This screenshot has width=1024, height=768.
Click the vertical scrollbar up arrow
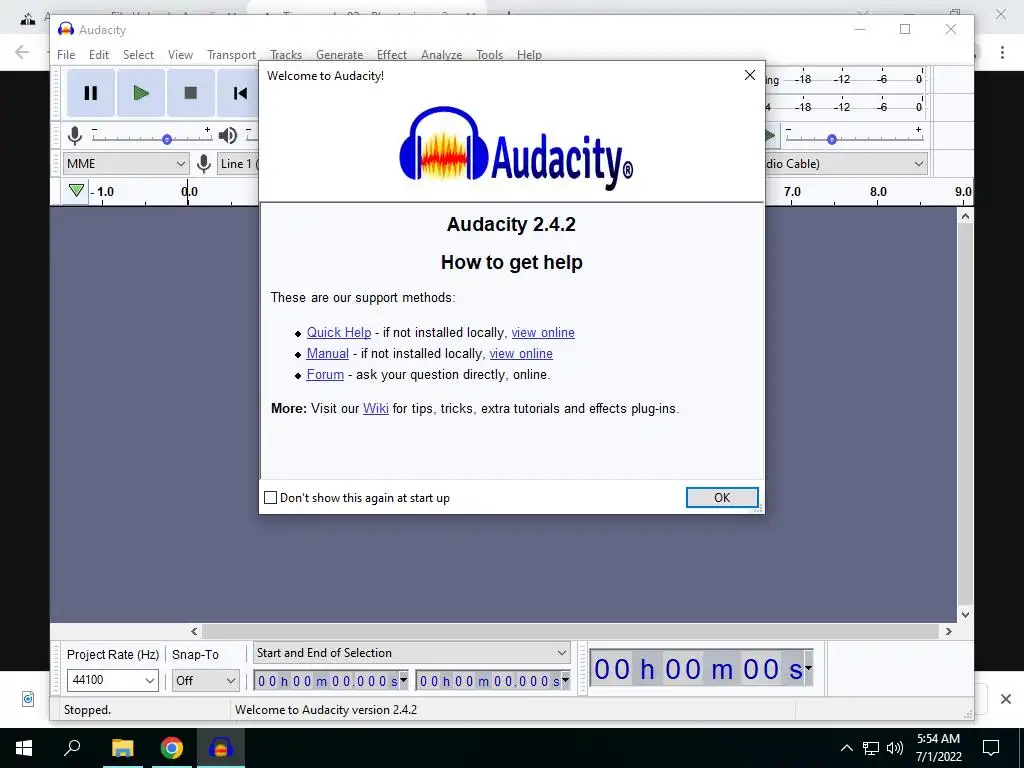point(965,216)
